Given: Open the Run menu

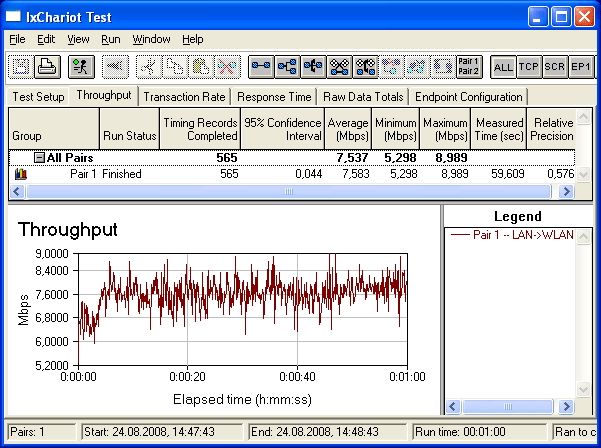Looking at the screenshot, I should click(x=111, y=39).
